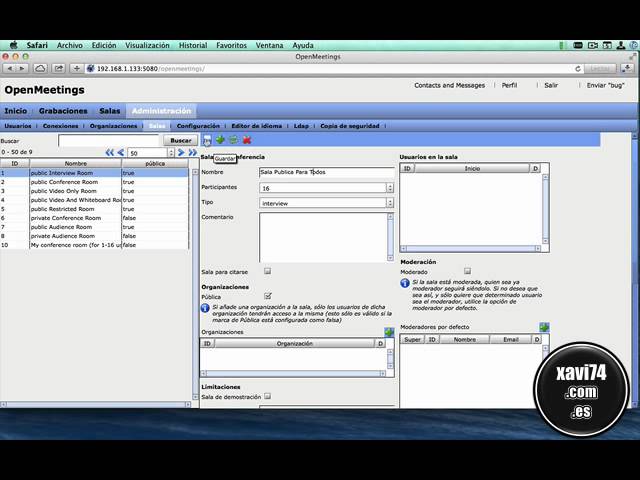Open Organizaciones admin subtab
The height and width of the screenshot is (480, 640).
pos(113,126)
